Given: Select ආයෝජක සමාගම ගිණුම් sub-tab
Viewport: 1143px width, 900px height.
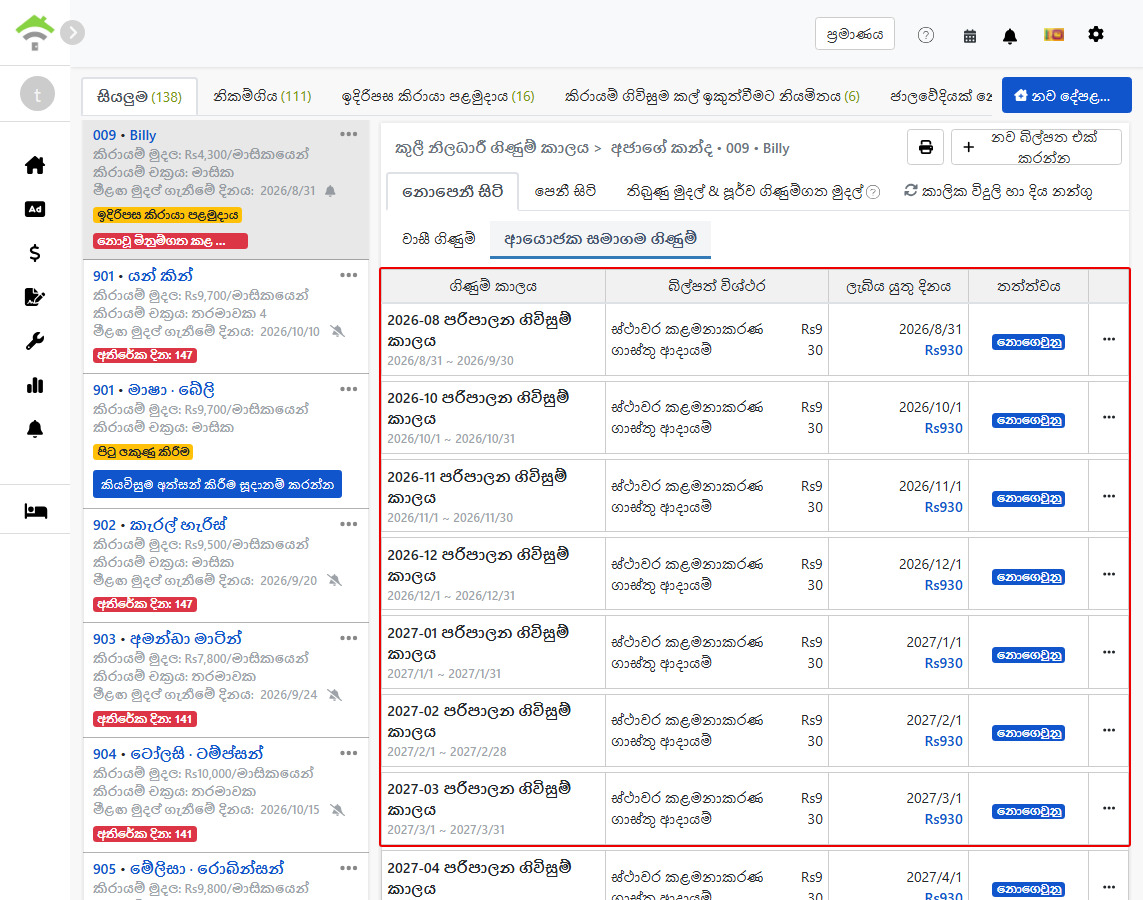Looking at the screenshot, I should 600,238.
